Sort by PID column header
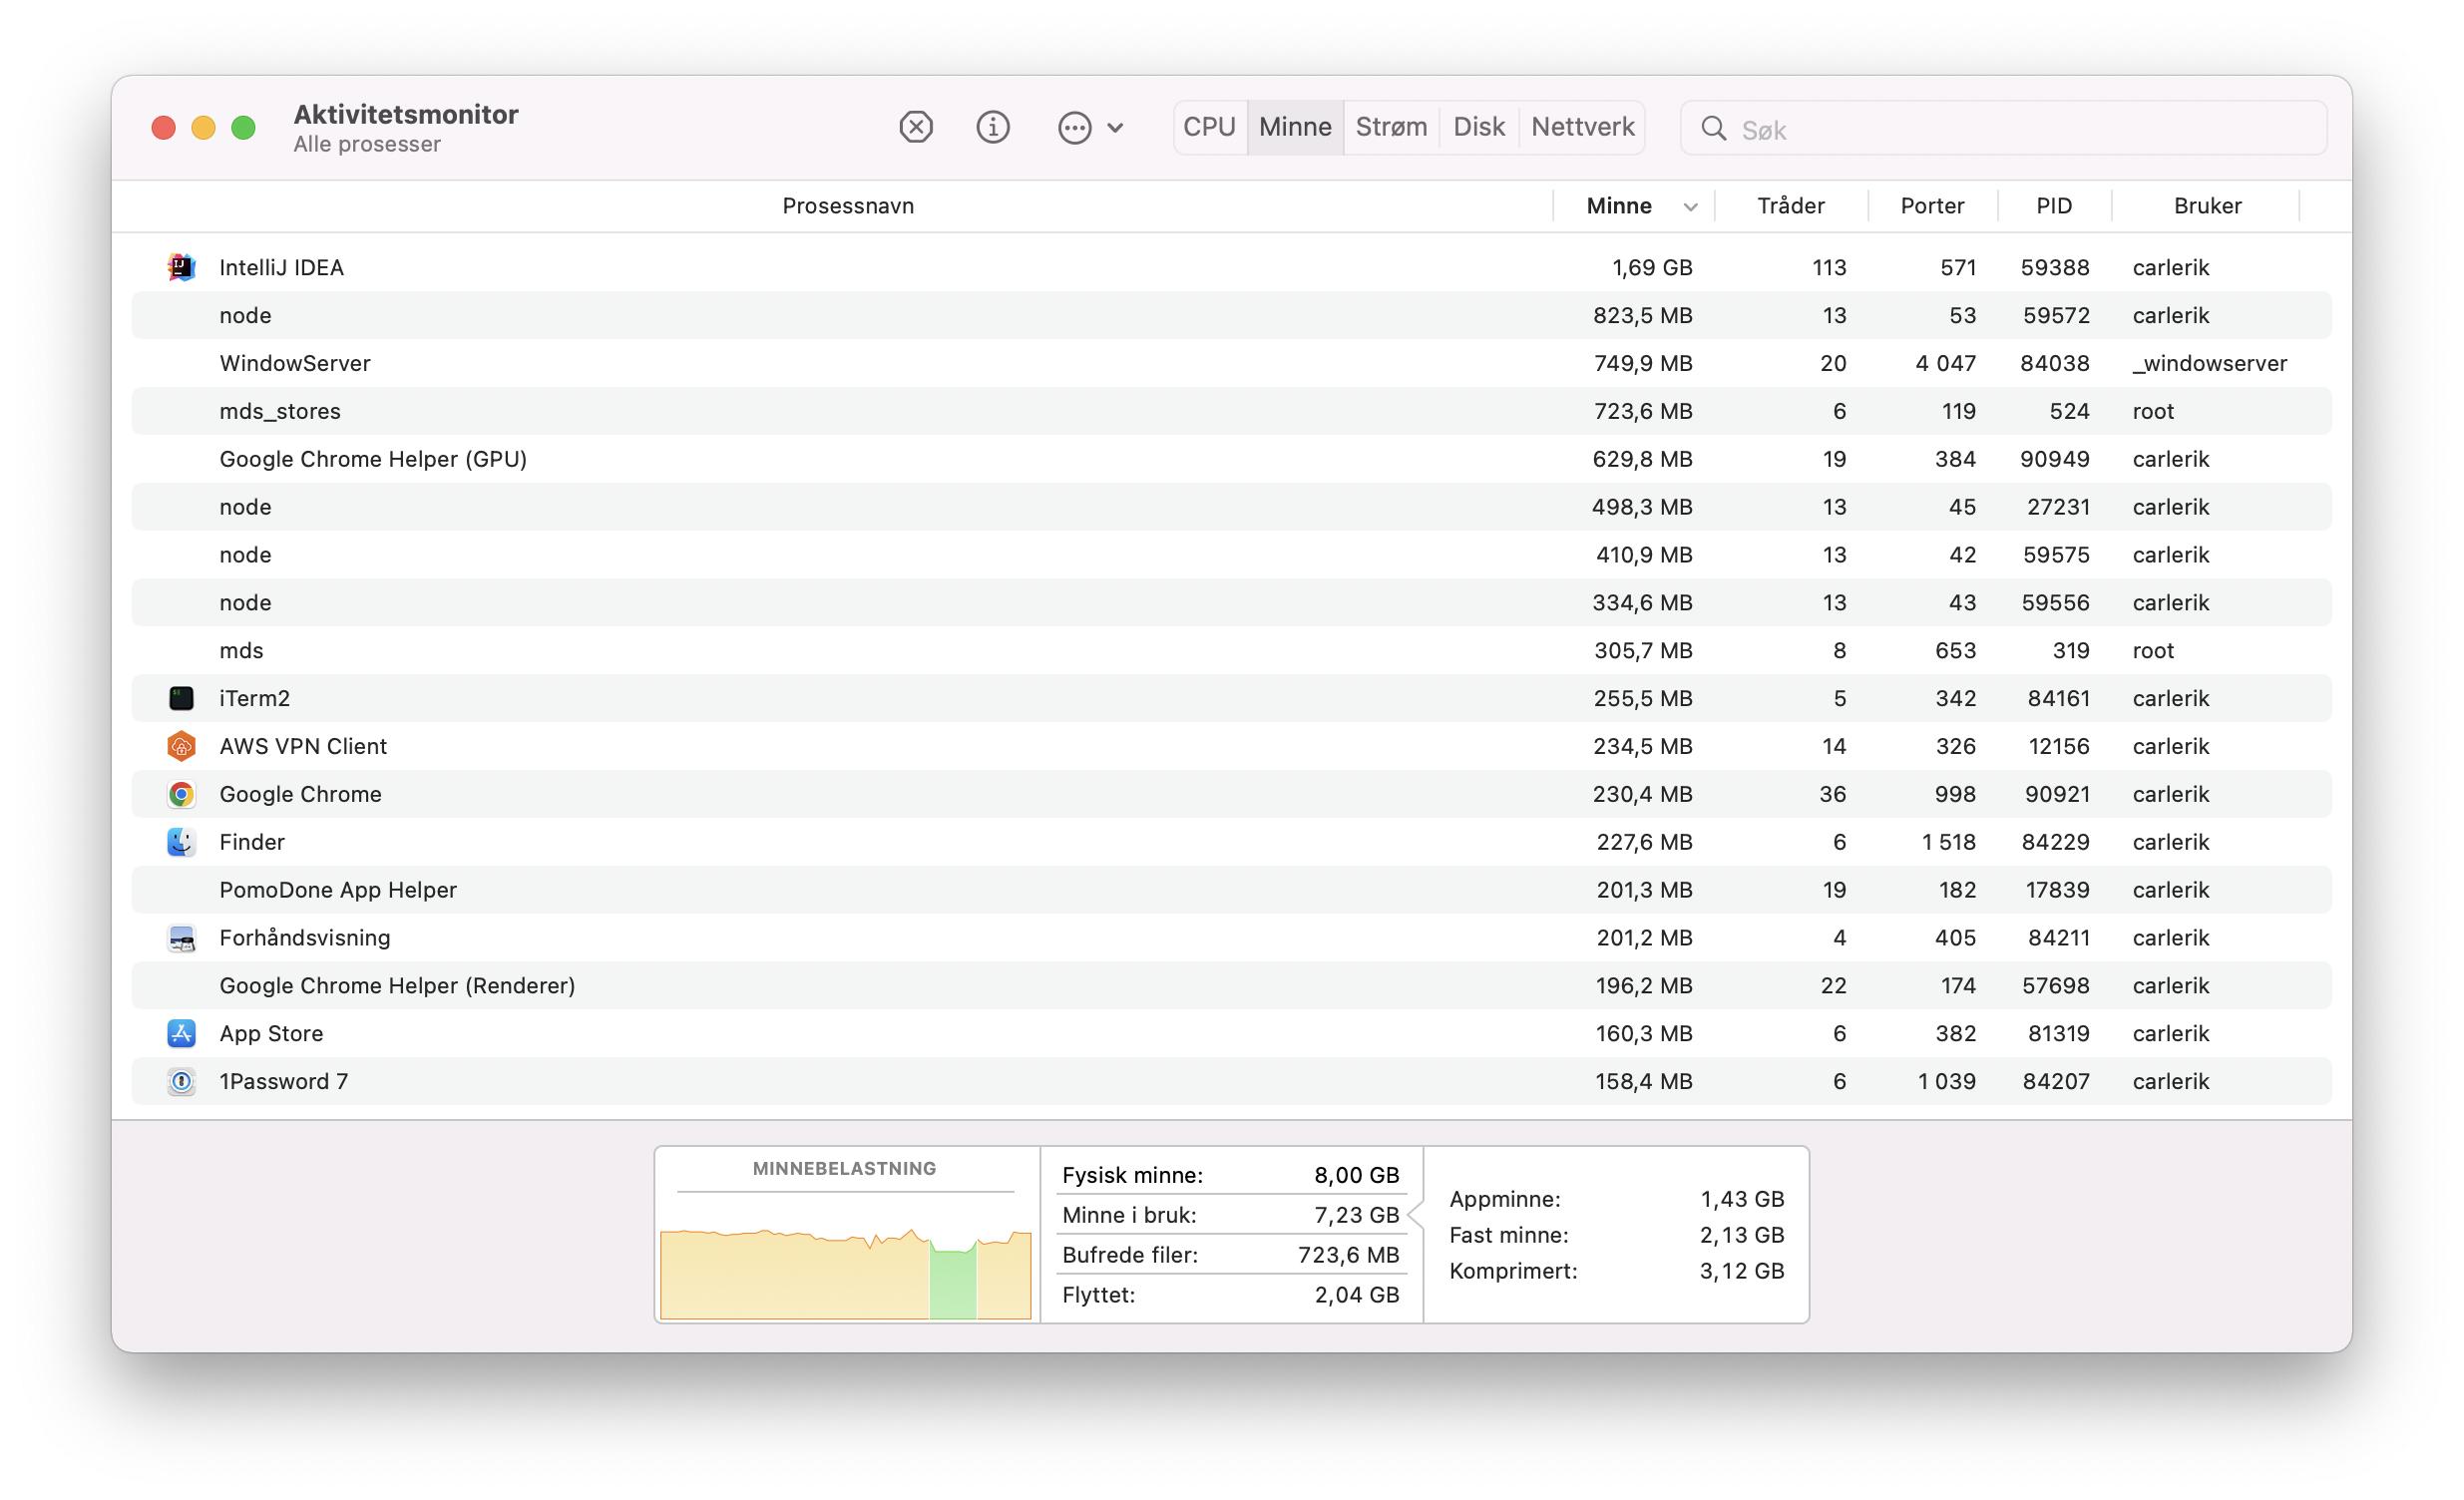Screen dimensions: 2464x1500 click(x=2054, y=206)
